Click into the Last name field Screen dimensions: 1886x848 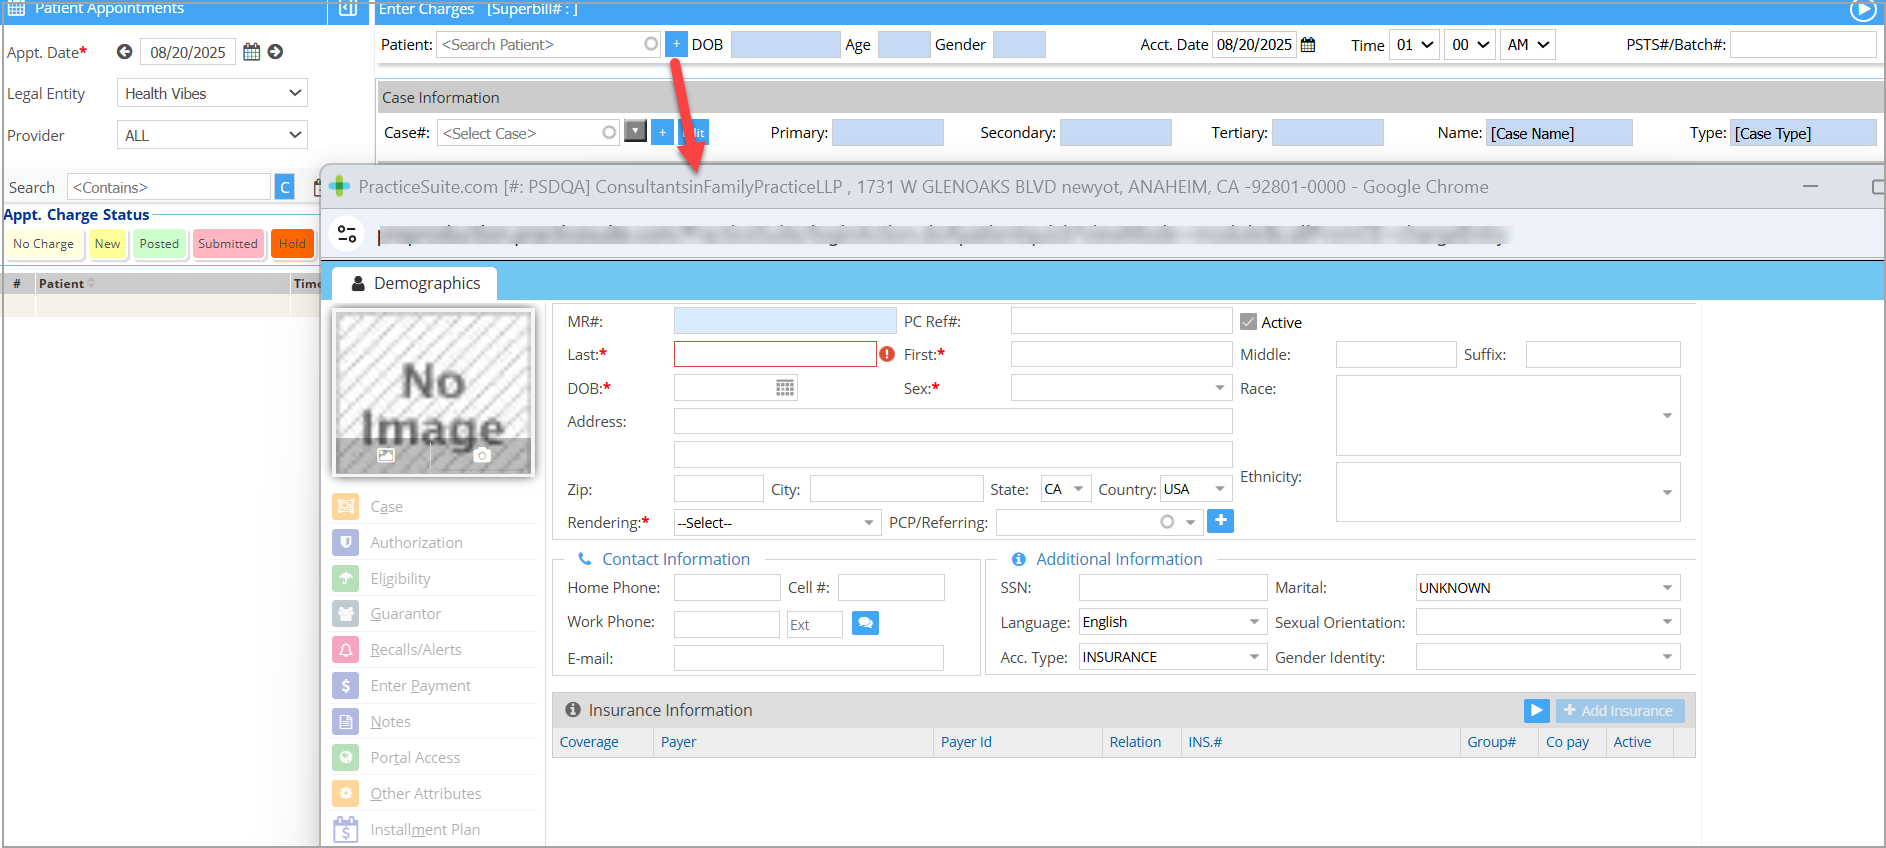775,354
